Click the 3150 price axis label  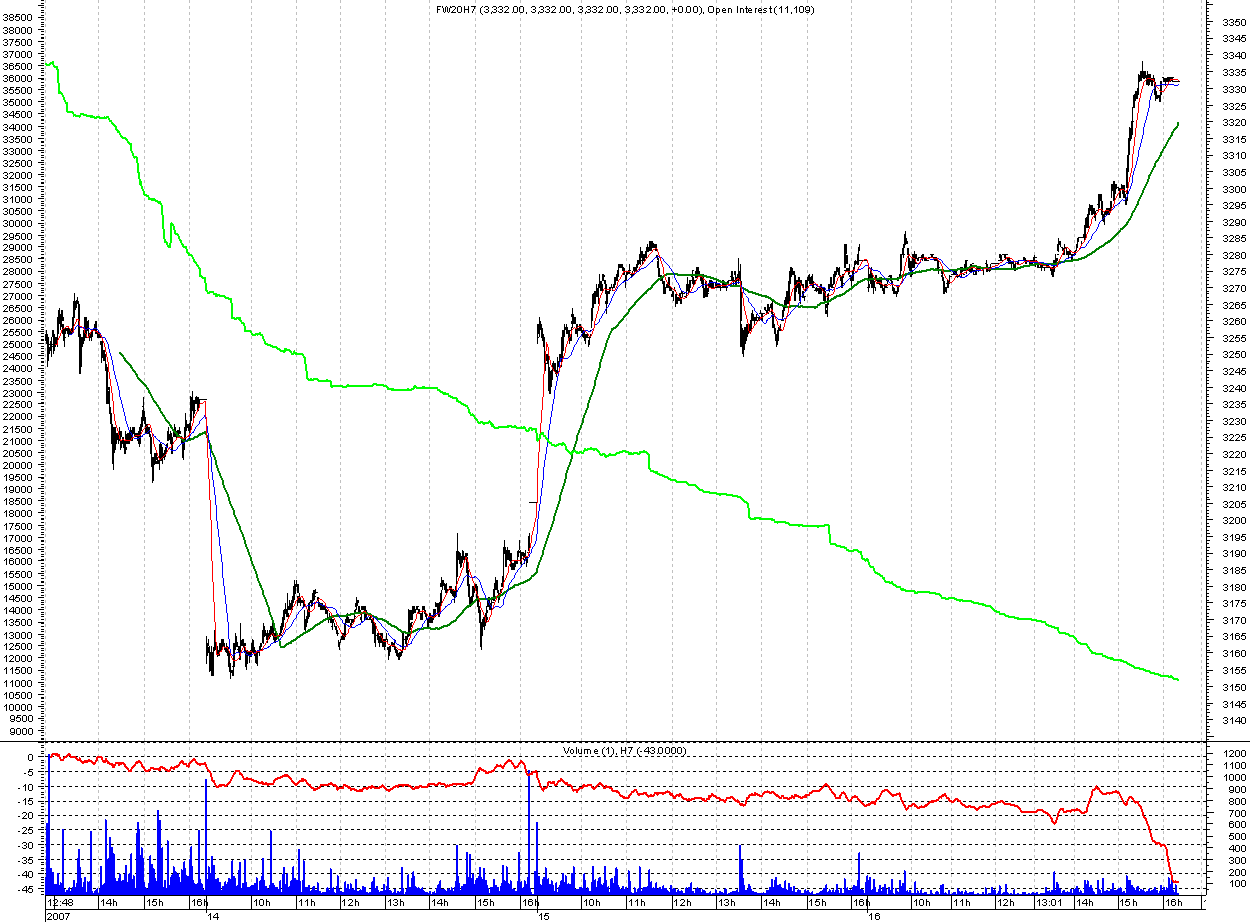1233,687
